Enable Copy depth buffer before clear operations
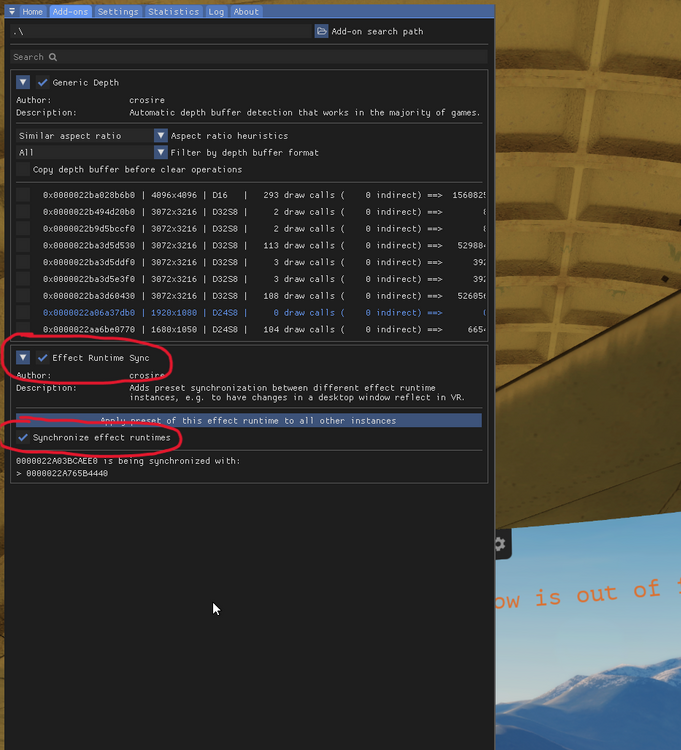This screenshot has width=681, height=750. pyautogui.click(x=23, y=169)
